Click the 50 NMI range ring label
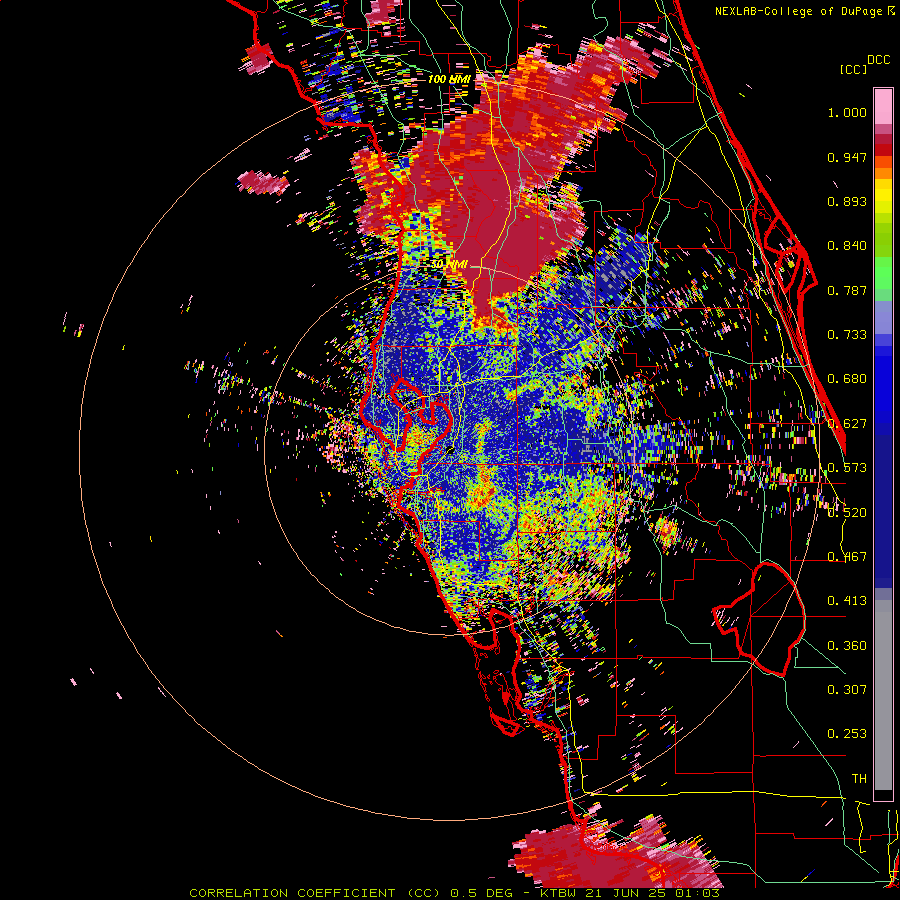The width and height of the screenshot is (900, 900). pyautogui.click(x=449, y=265)
